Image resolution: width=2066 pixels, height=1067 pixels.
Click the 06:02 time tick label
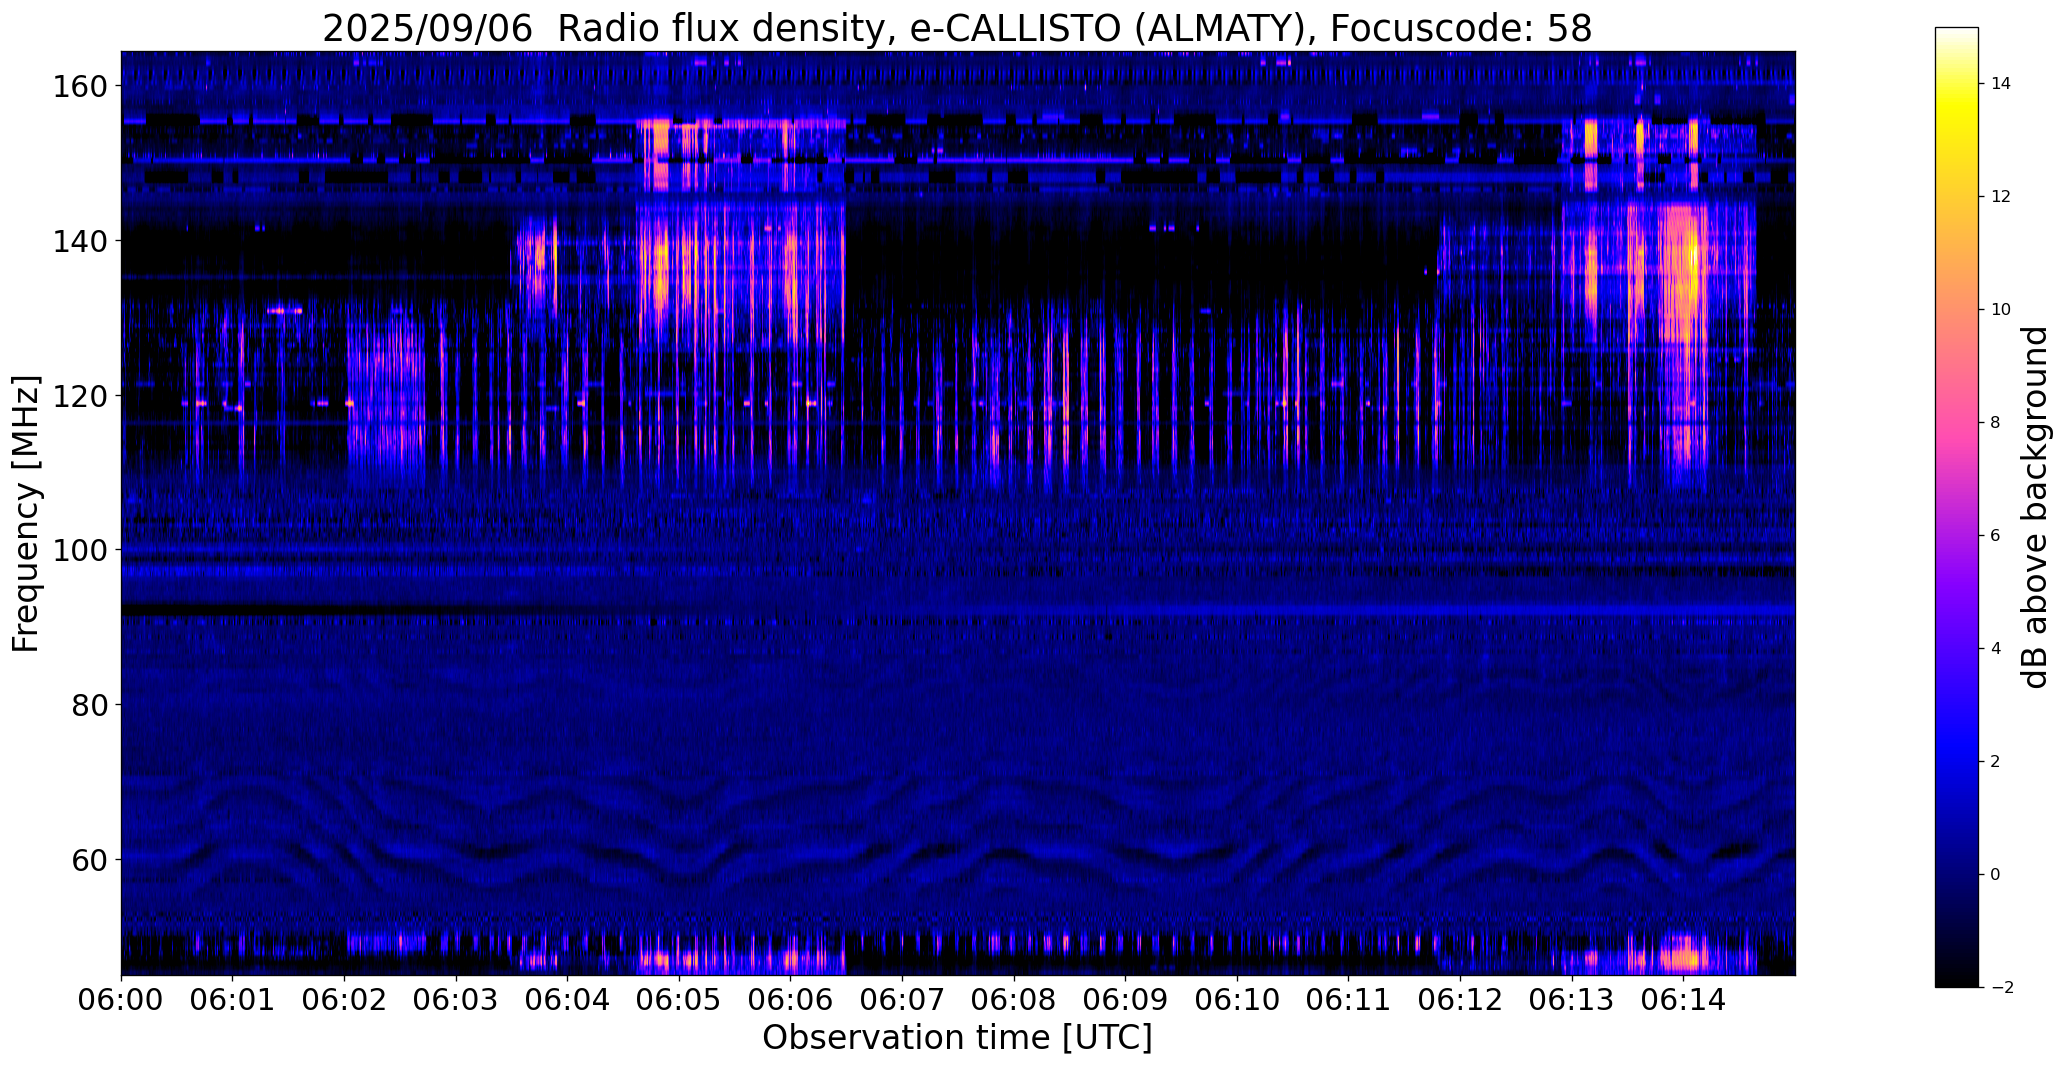pyautogui.click(x=344, y=1000)
